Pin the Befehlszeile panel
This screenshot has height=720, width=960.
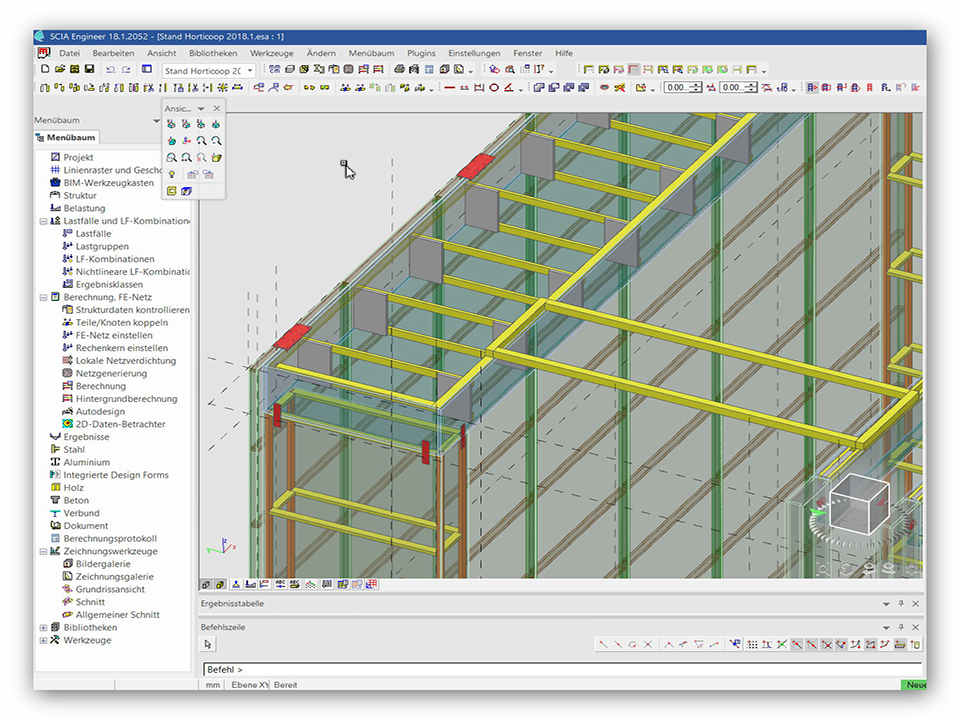coord(900,627)
